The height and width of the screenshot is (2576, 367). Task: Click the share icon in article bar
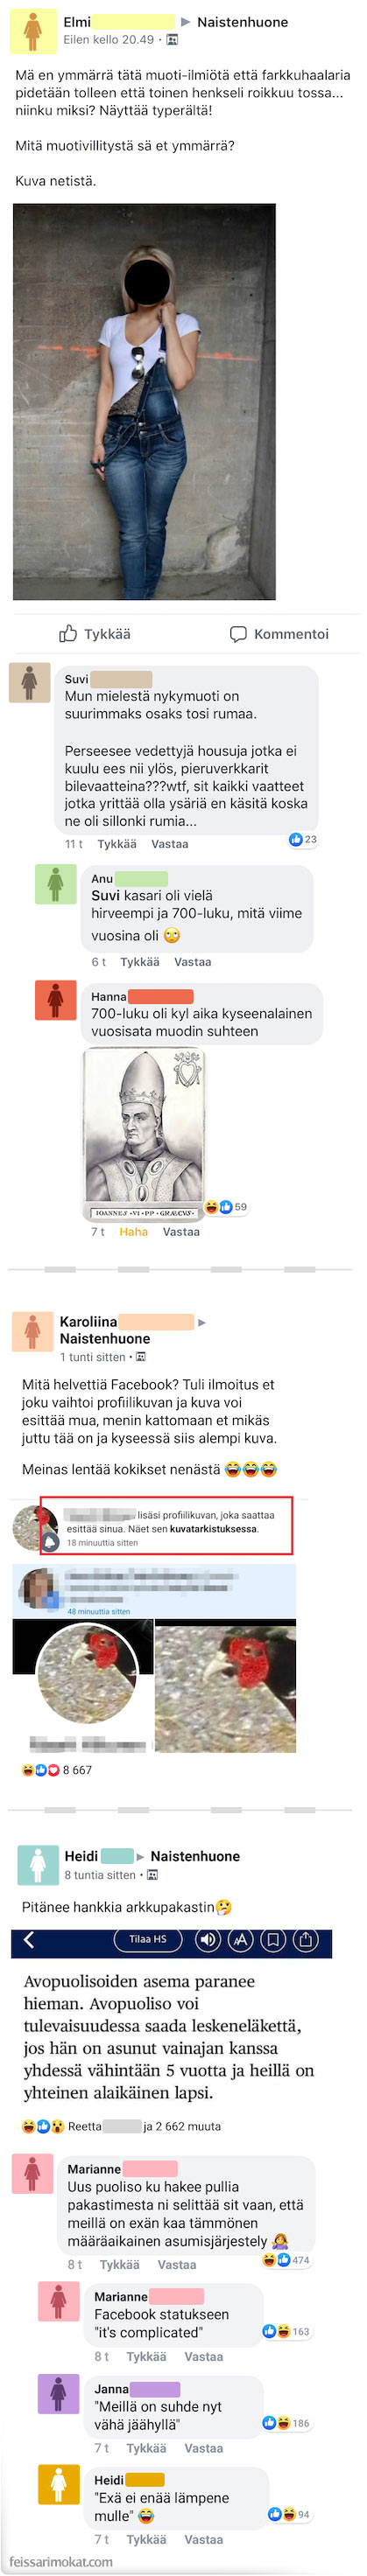coord(306,1940)
